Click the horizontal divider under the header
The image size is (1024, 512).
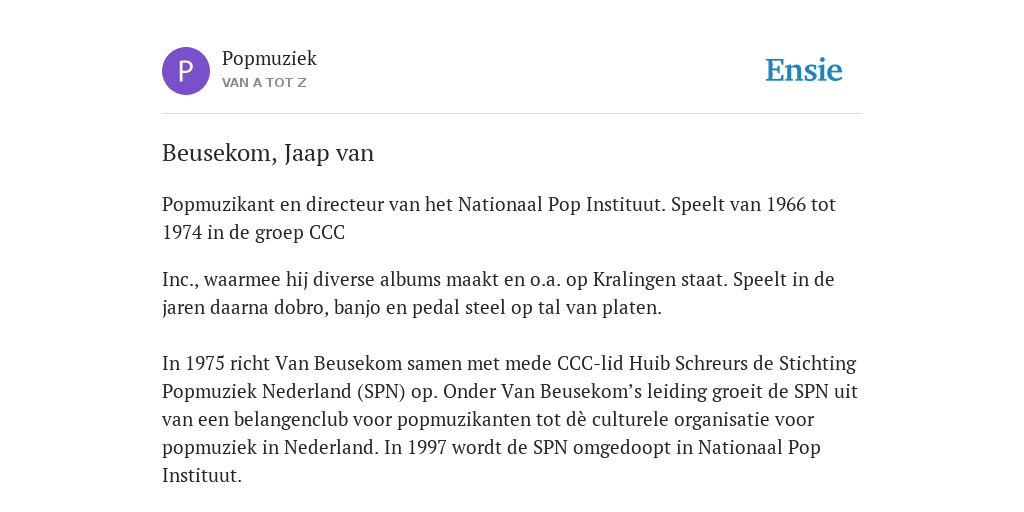(x=512, y=114)
